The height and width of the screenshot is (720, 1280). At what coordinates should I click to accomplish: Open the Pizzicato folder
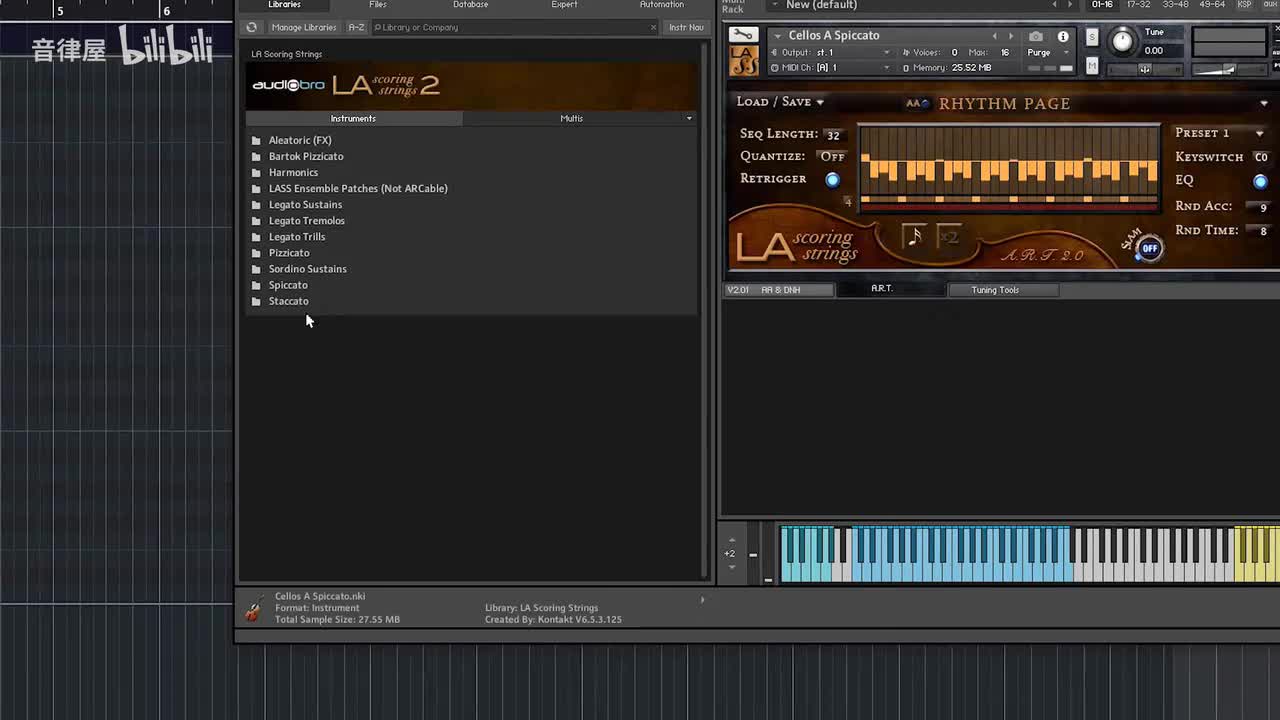click(289, 252)
